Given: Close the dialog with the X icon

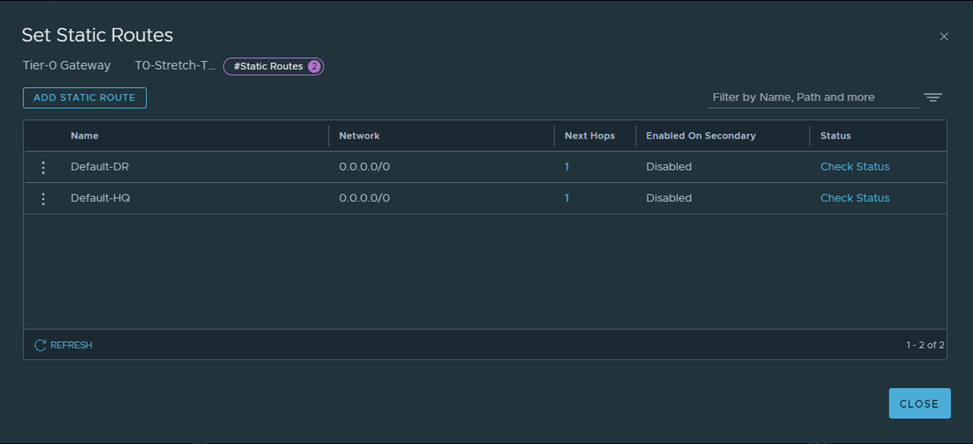Looking at the screenshot, I should coord(943,36).
